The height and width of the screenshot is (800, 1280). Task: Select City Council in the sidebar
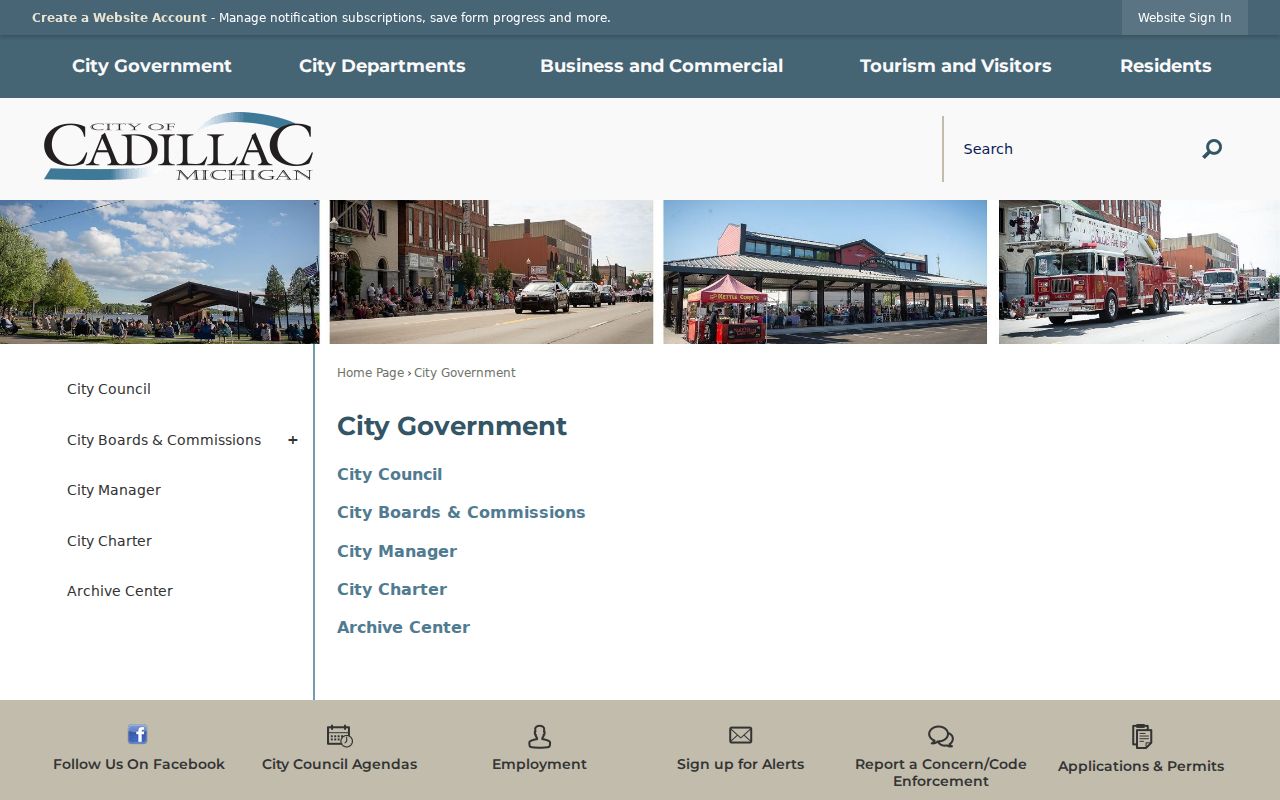click(109, 389)
